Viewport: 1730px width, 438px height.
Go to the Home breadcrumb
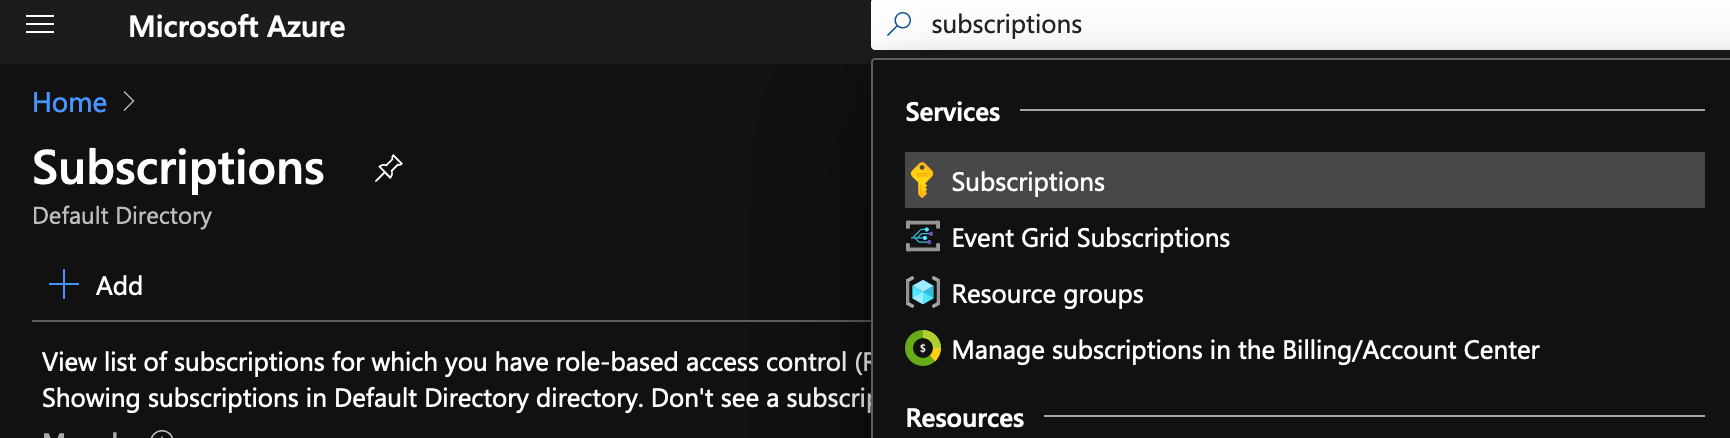(69, 102)
